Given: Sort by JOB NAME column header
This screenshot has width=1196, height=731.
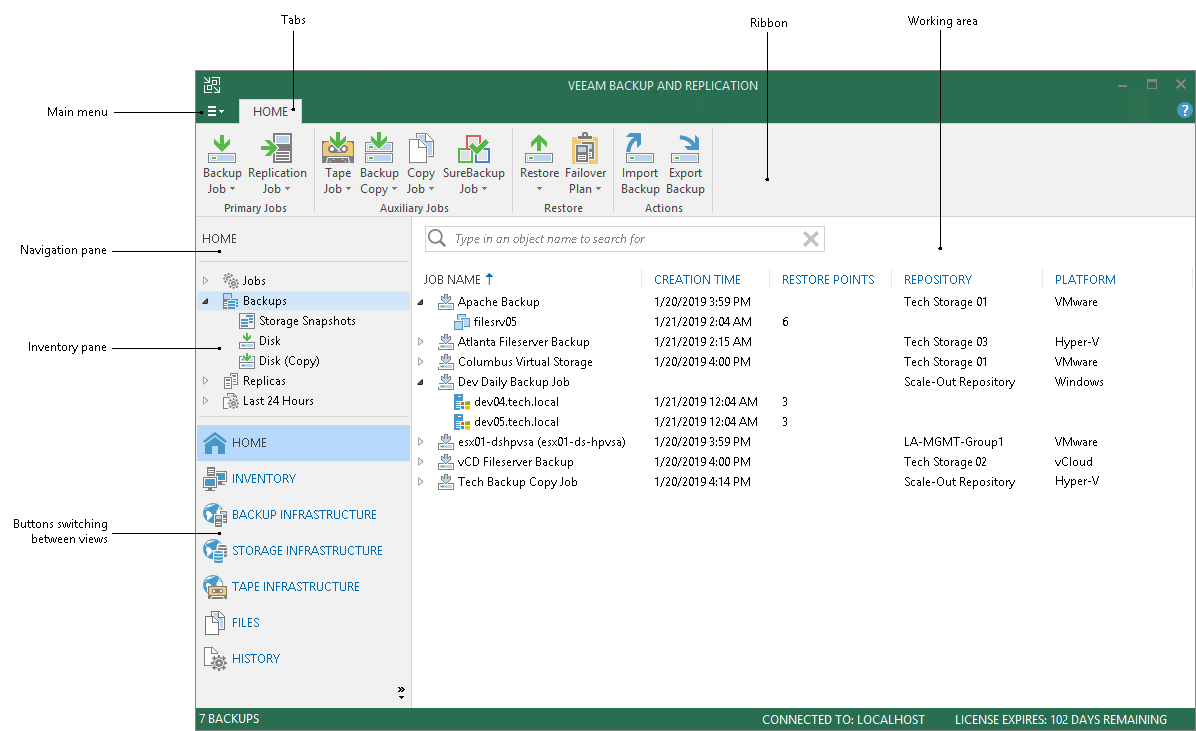Looking at the screenshot, I should pos(452,280).
